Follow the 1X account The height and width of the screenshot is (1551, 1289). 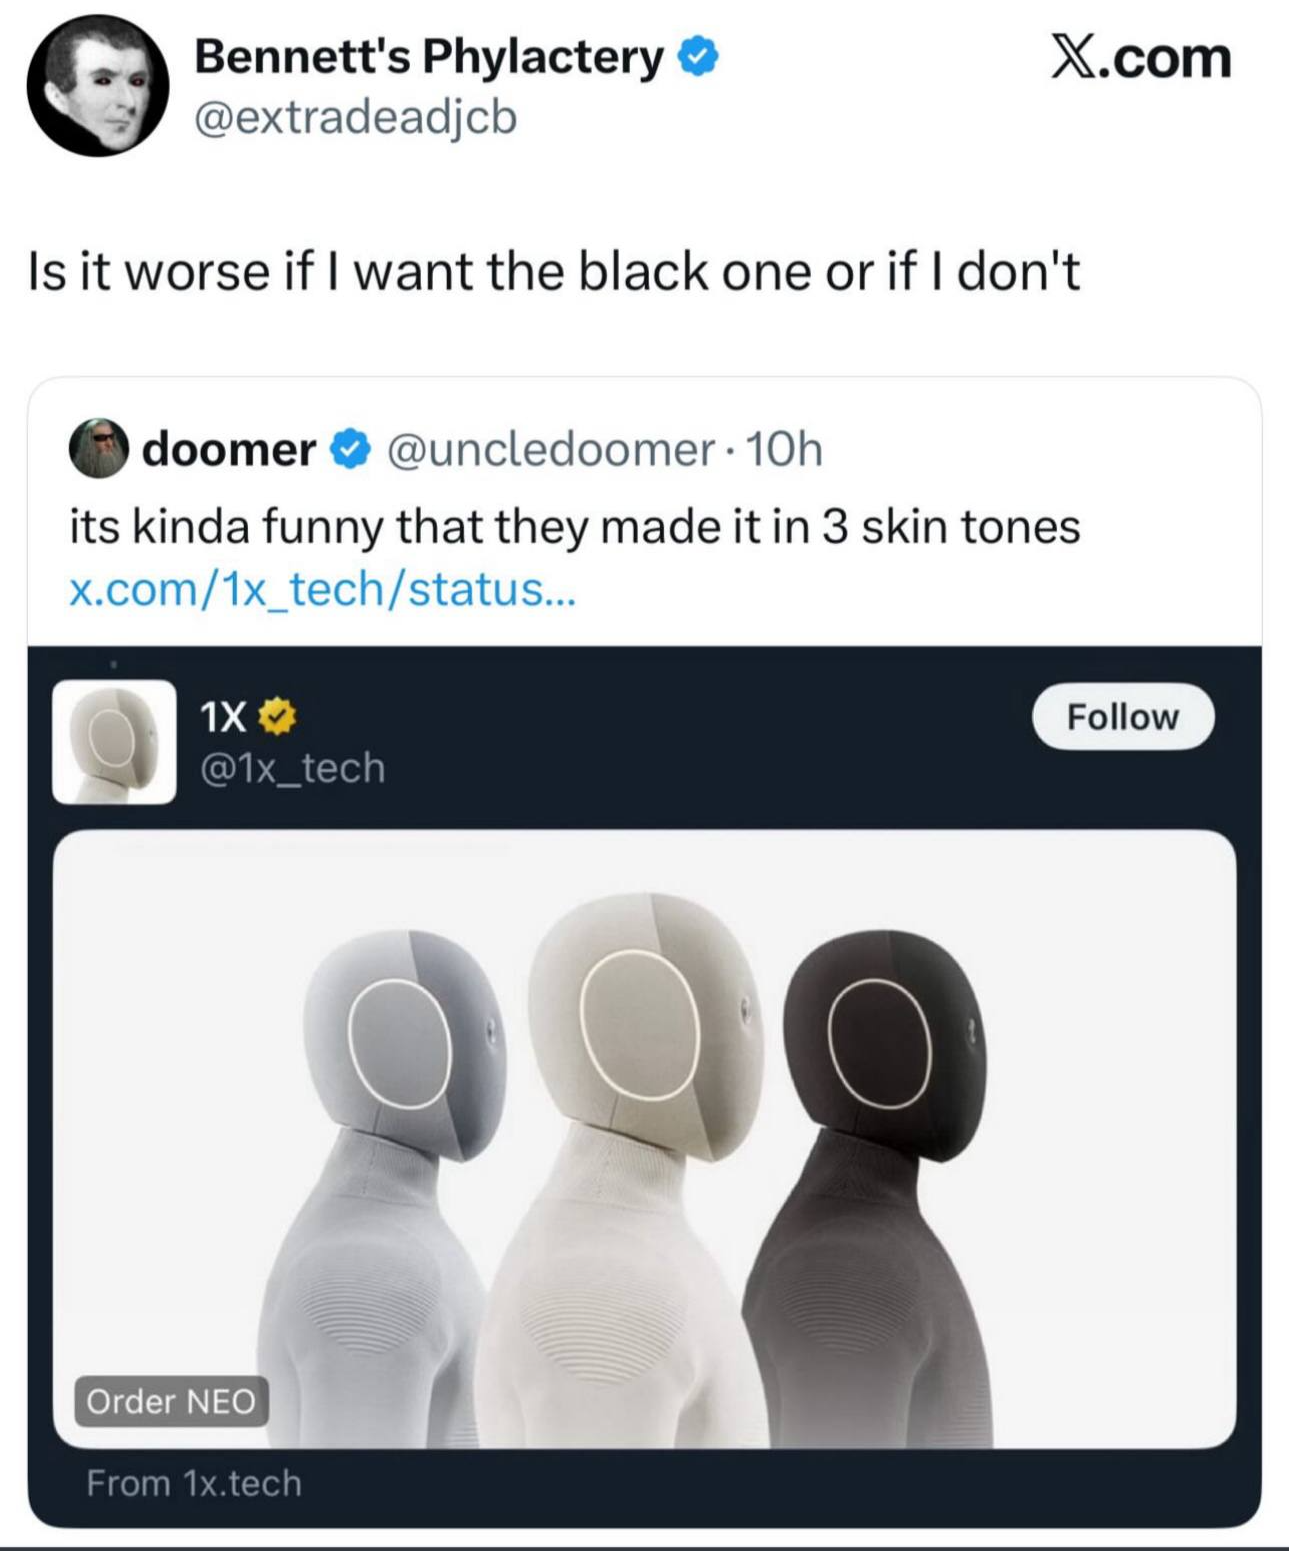pyautogui.click(x=1122, y=717)
